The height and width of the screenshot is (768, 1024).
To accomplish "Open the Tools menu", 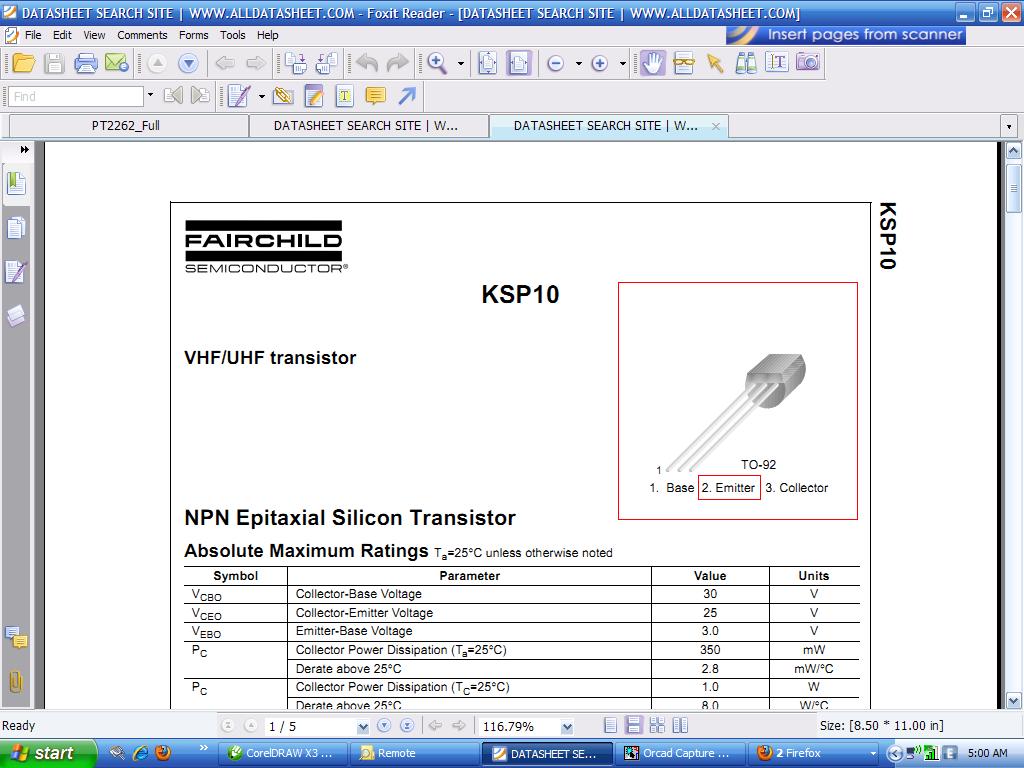I will point(232,35).
